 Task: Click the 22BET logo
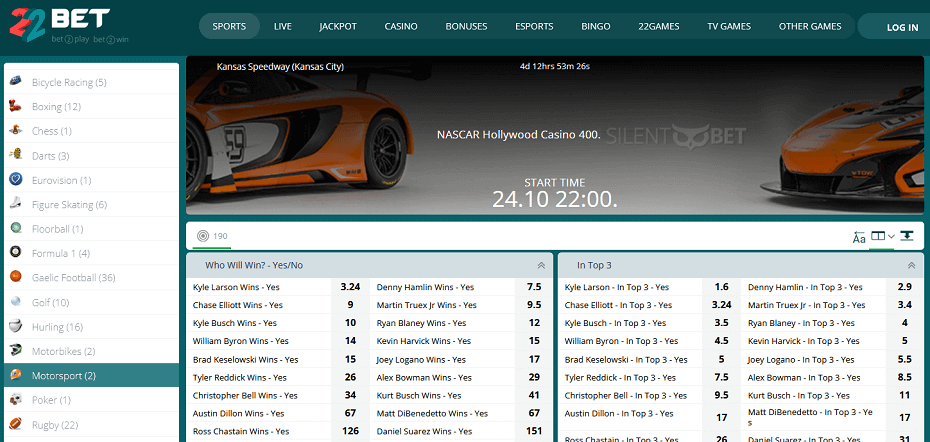click(x=70, y=26)
